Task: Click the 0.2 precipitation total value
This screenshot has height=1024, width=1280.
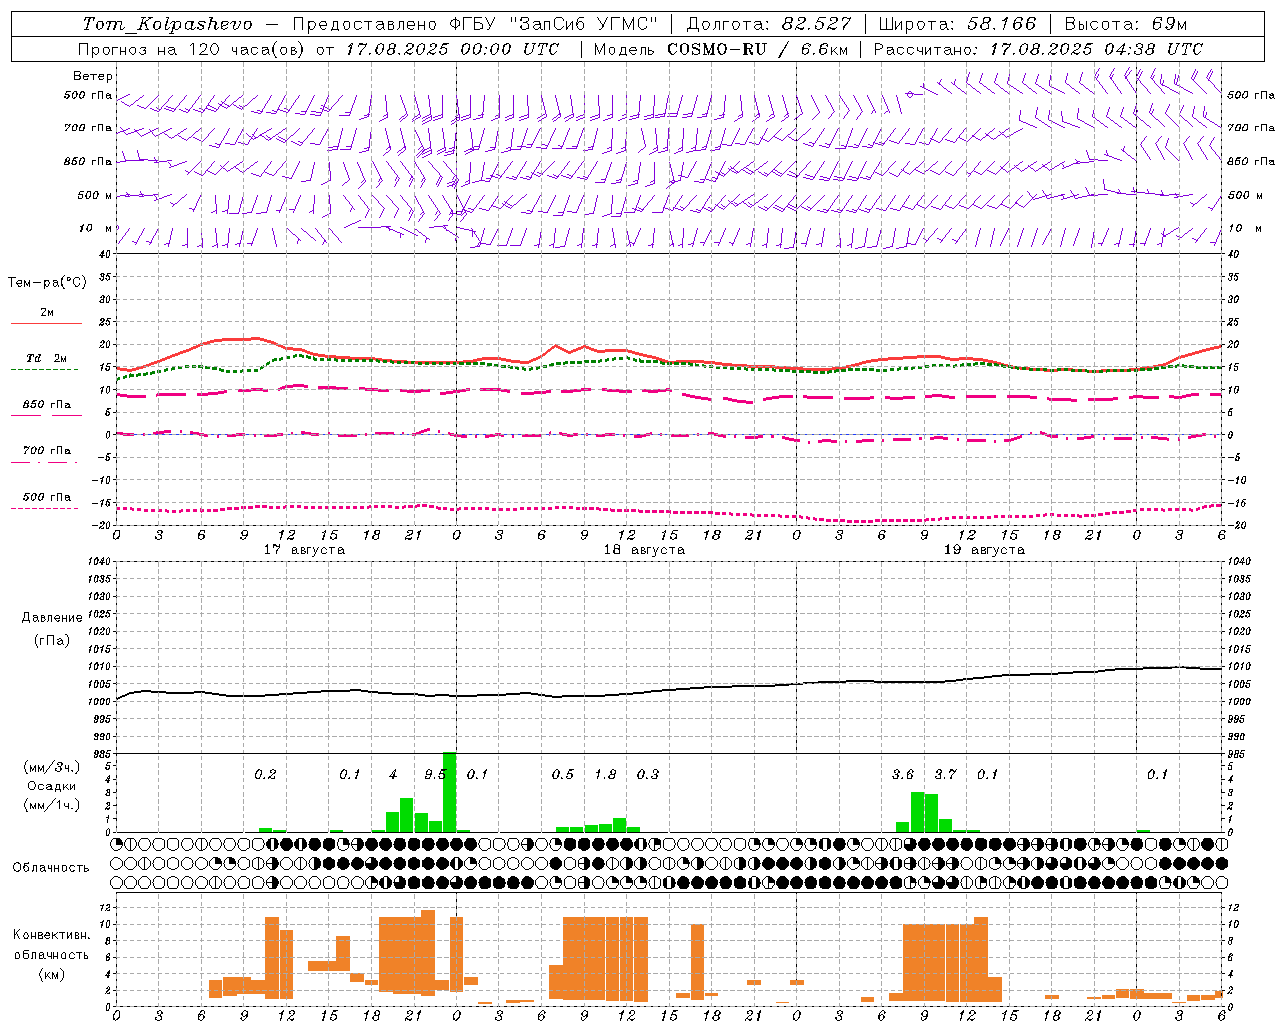Action: [265, 774]
